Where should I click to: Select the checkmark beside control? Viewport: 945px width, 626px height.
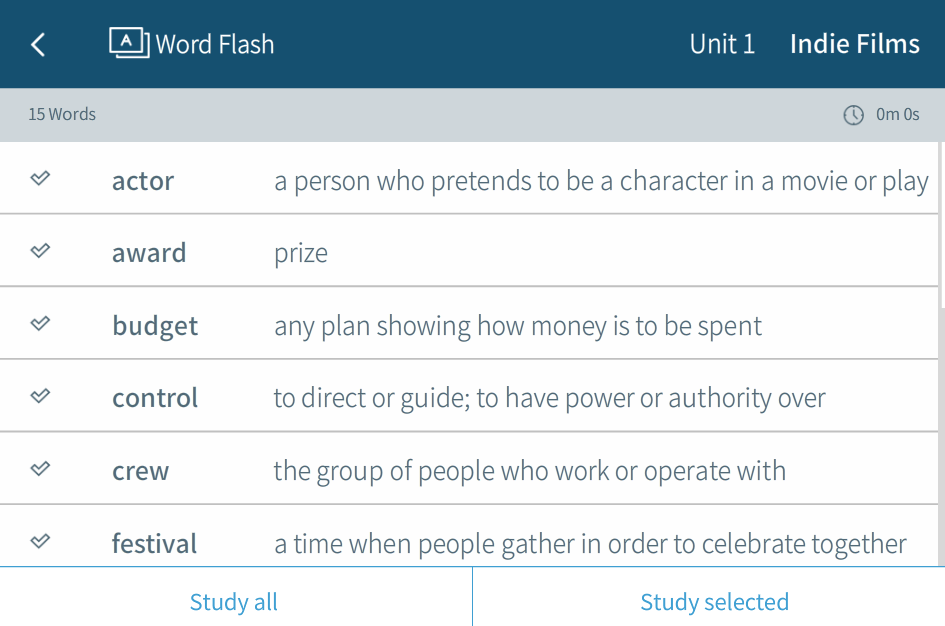click(40, 396)
